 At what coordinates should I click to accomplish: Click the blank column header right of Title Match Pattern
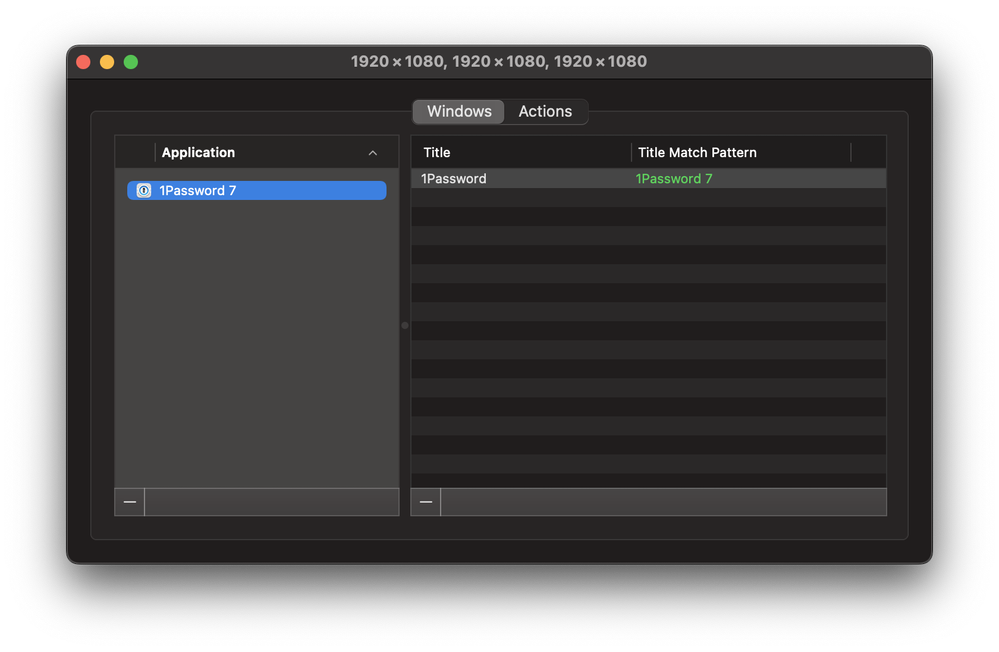tap(868, 153)
